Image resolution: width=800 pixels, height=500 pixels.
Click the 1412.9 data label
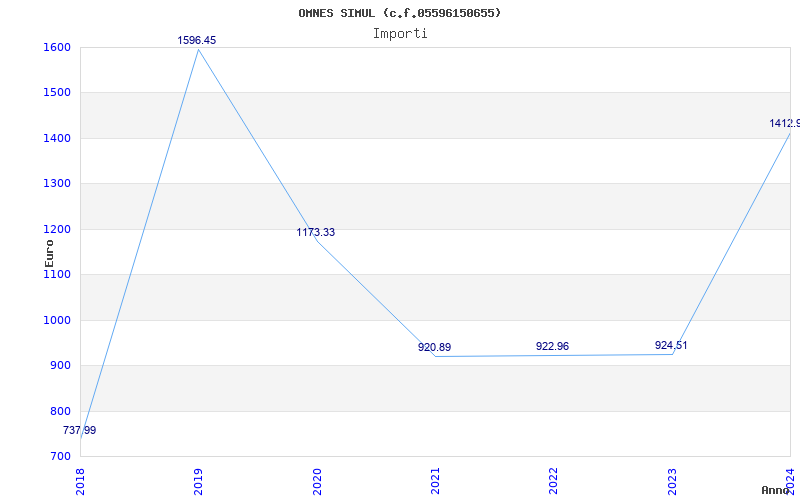pyautogui.click(x=785, y=123)
